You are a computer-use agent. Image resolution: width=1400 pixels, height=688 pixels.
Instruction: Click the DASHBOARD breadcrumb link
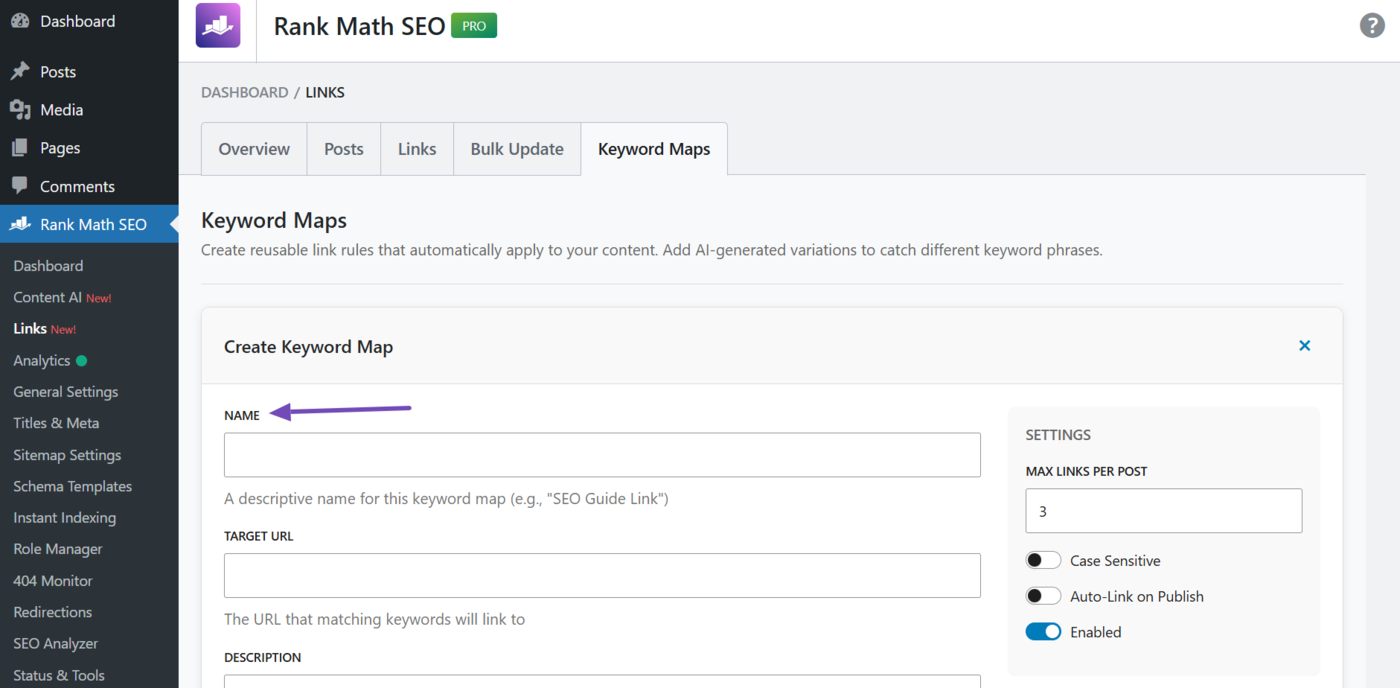(x=244, y=92)
